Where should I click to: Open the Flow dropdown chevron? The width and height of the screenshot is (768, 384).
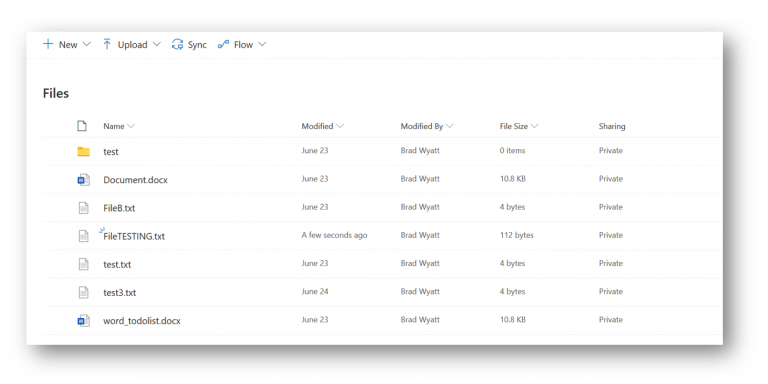click(x=262, y=45)
